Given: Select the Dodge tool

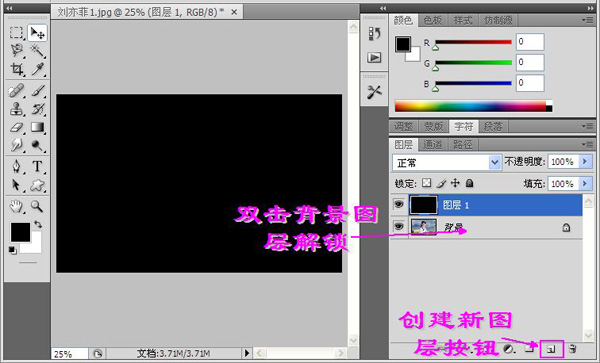Looking at the screenshot, I should pos(37,145).
